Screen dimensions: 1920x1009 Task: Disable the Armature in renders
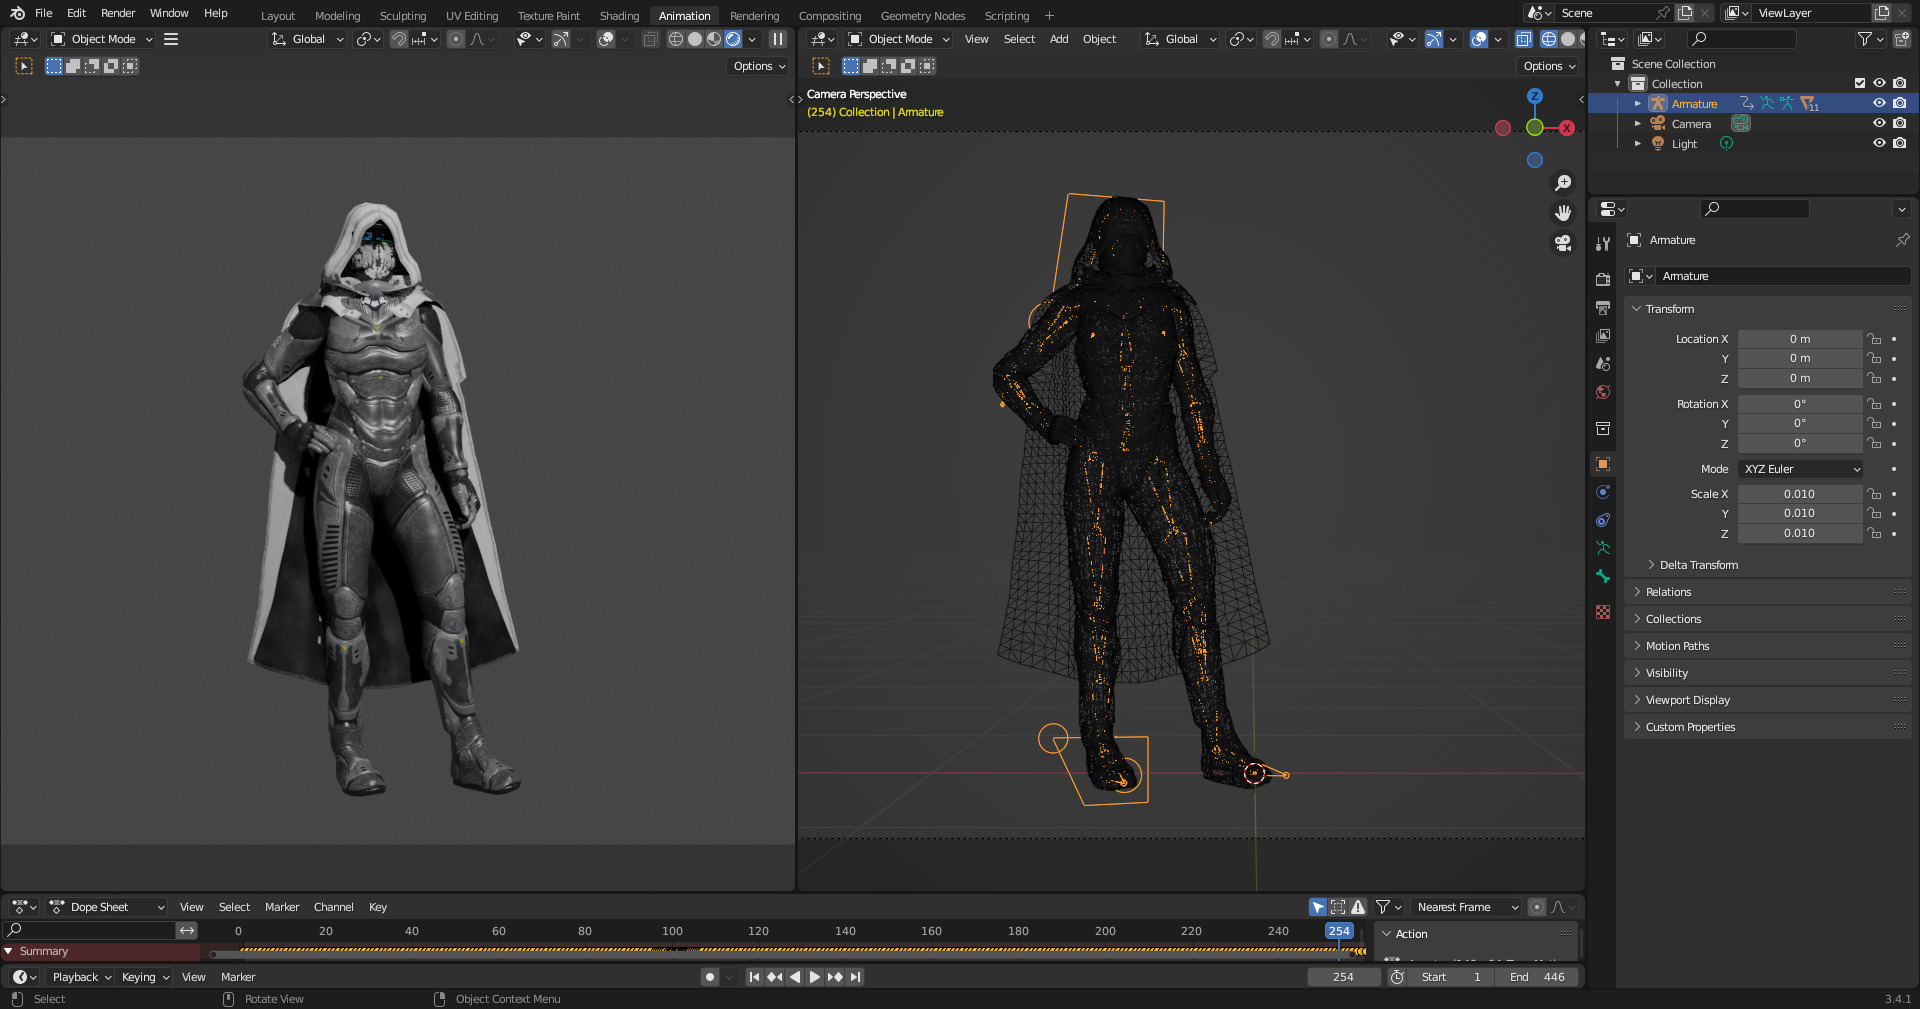click(x=1899, y=103)
